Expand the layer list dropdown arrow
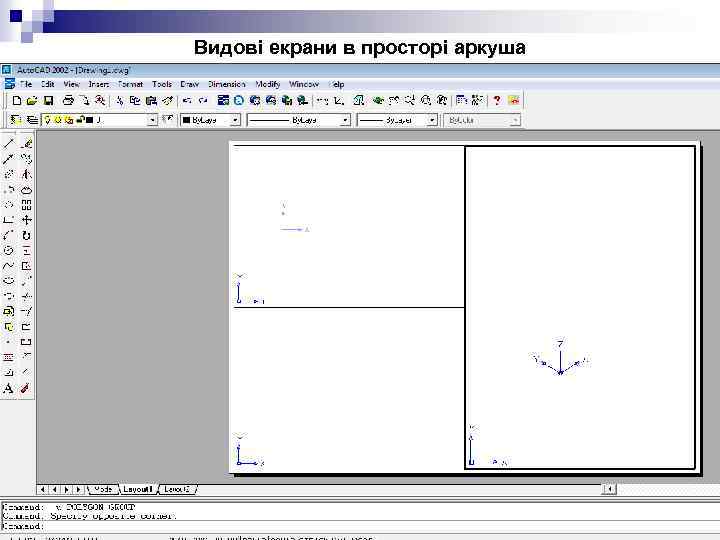Screen dimensions: 720x540 [x=152, y=120]
